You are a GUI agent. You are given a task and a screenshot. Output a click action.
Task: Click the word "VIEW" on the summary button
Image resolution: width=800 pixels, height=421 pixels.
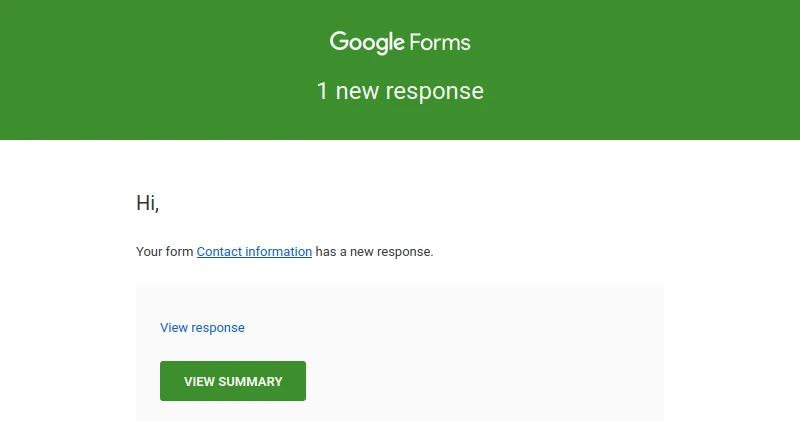pos(199,382)
